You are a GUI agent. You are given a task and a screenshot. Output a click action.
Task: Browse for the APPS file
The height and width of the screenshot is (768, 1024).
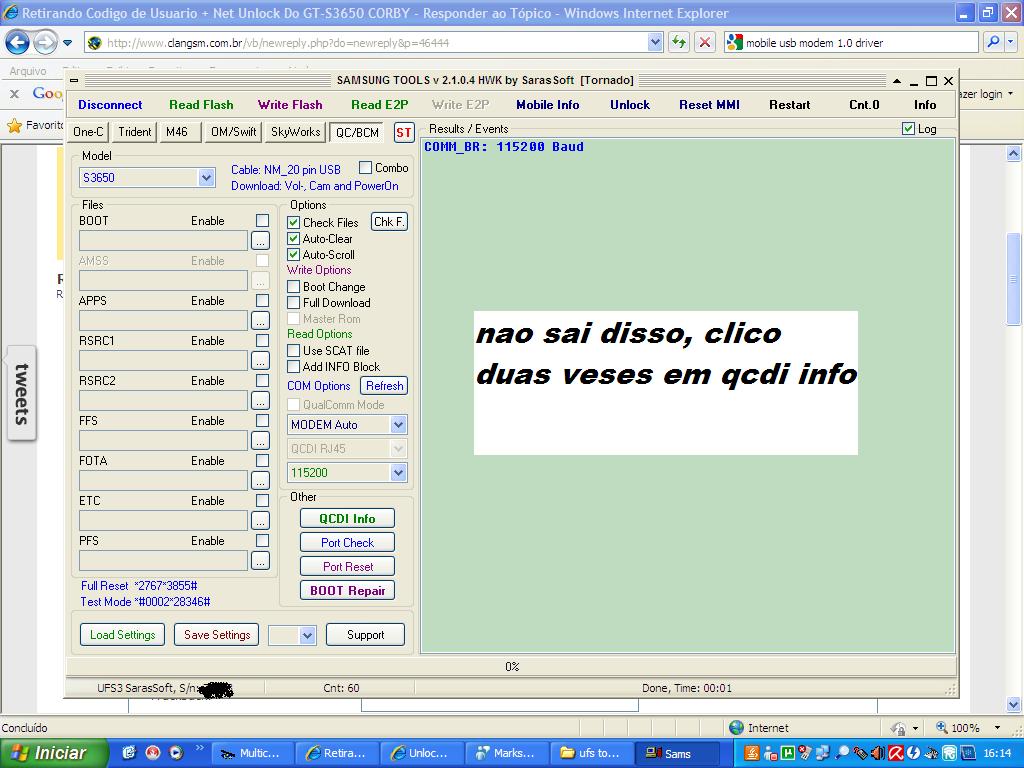[x=260, y=321]
